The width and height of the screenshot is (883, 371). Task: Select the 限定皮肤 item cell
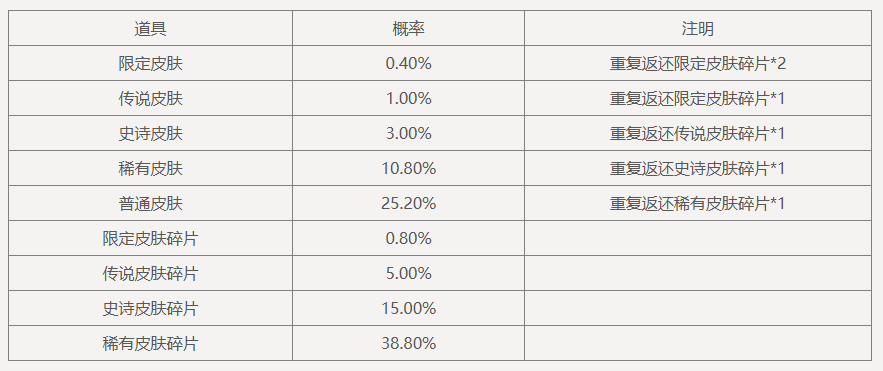point(150,63)
